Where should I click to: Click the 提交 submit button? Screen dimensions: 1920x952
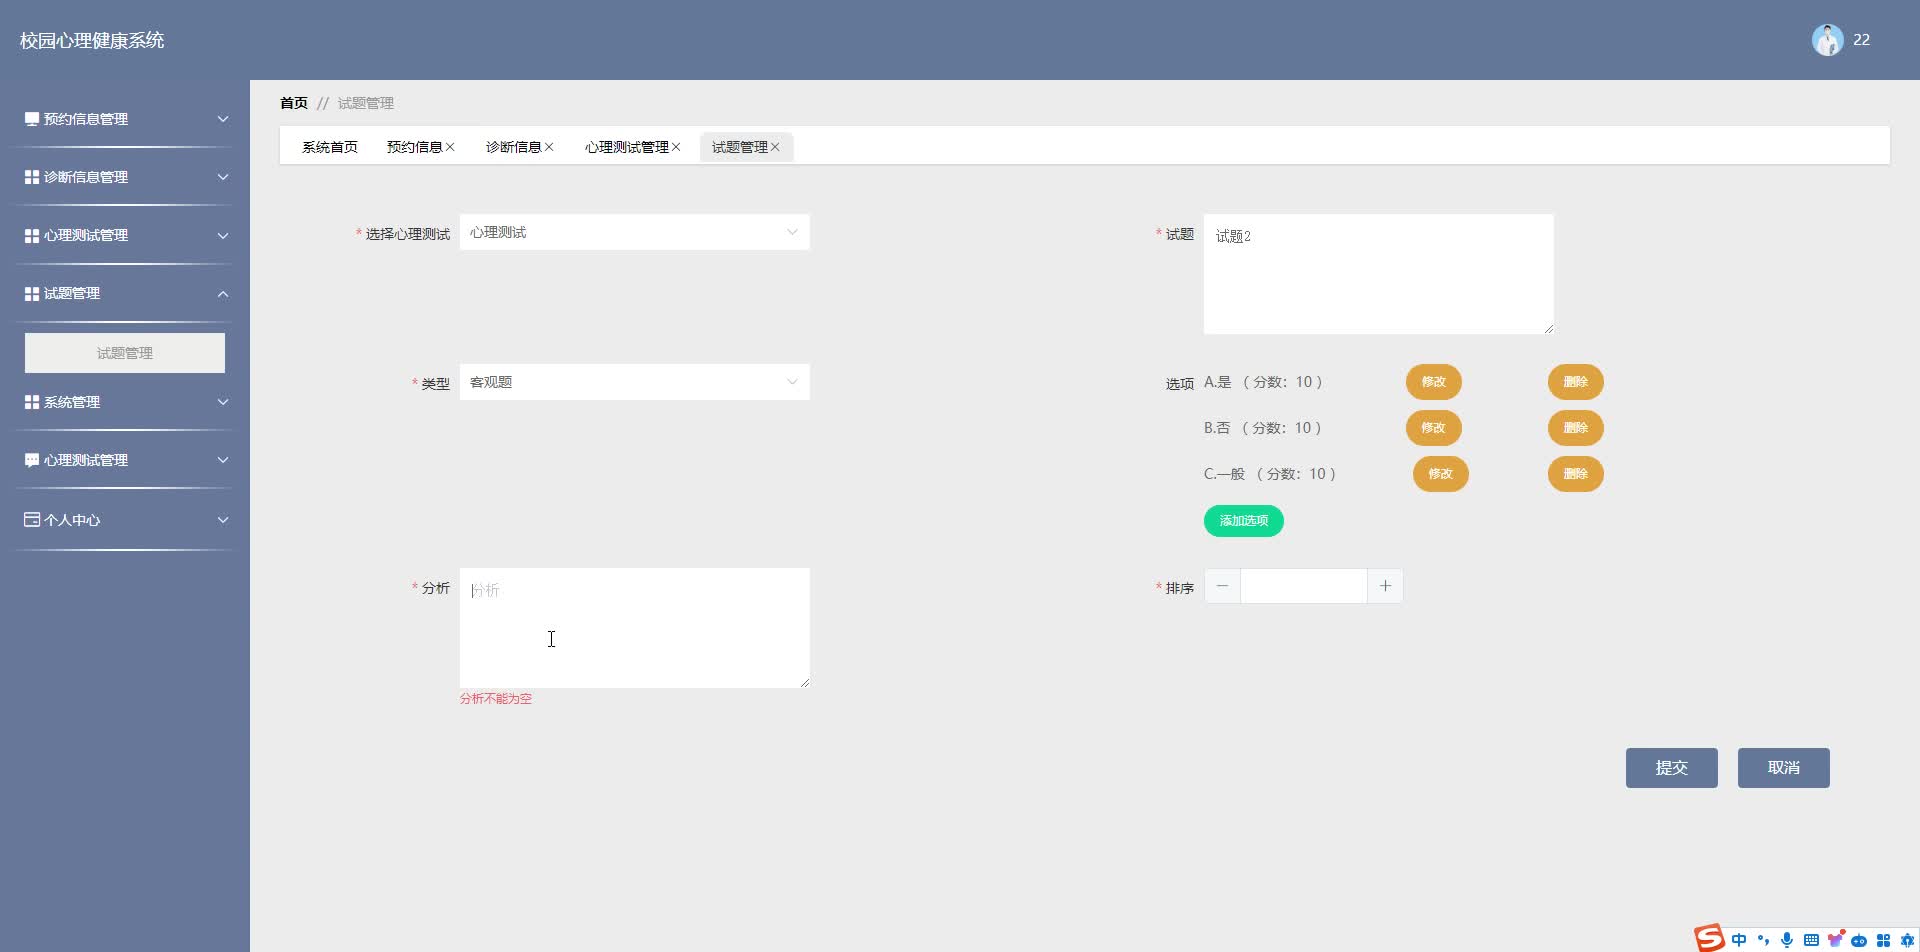(1671, 768)
